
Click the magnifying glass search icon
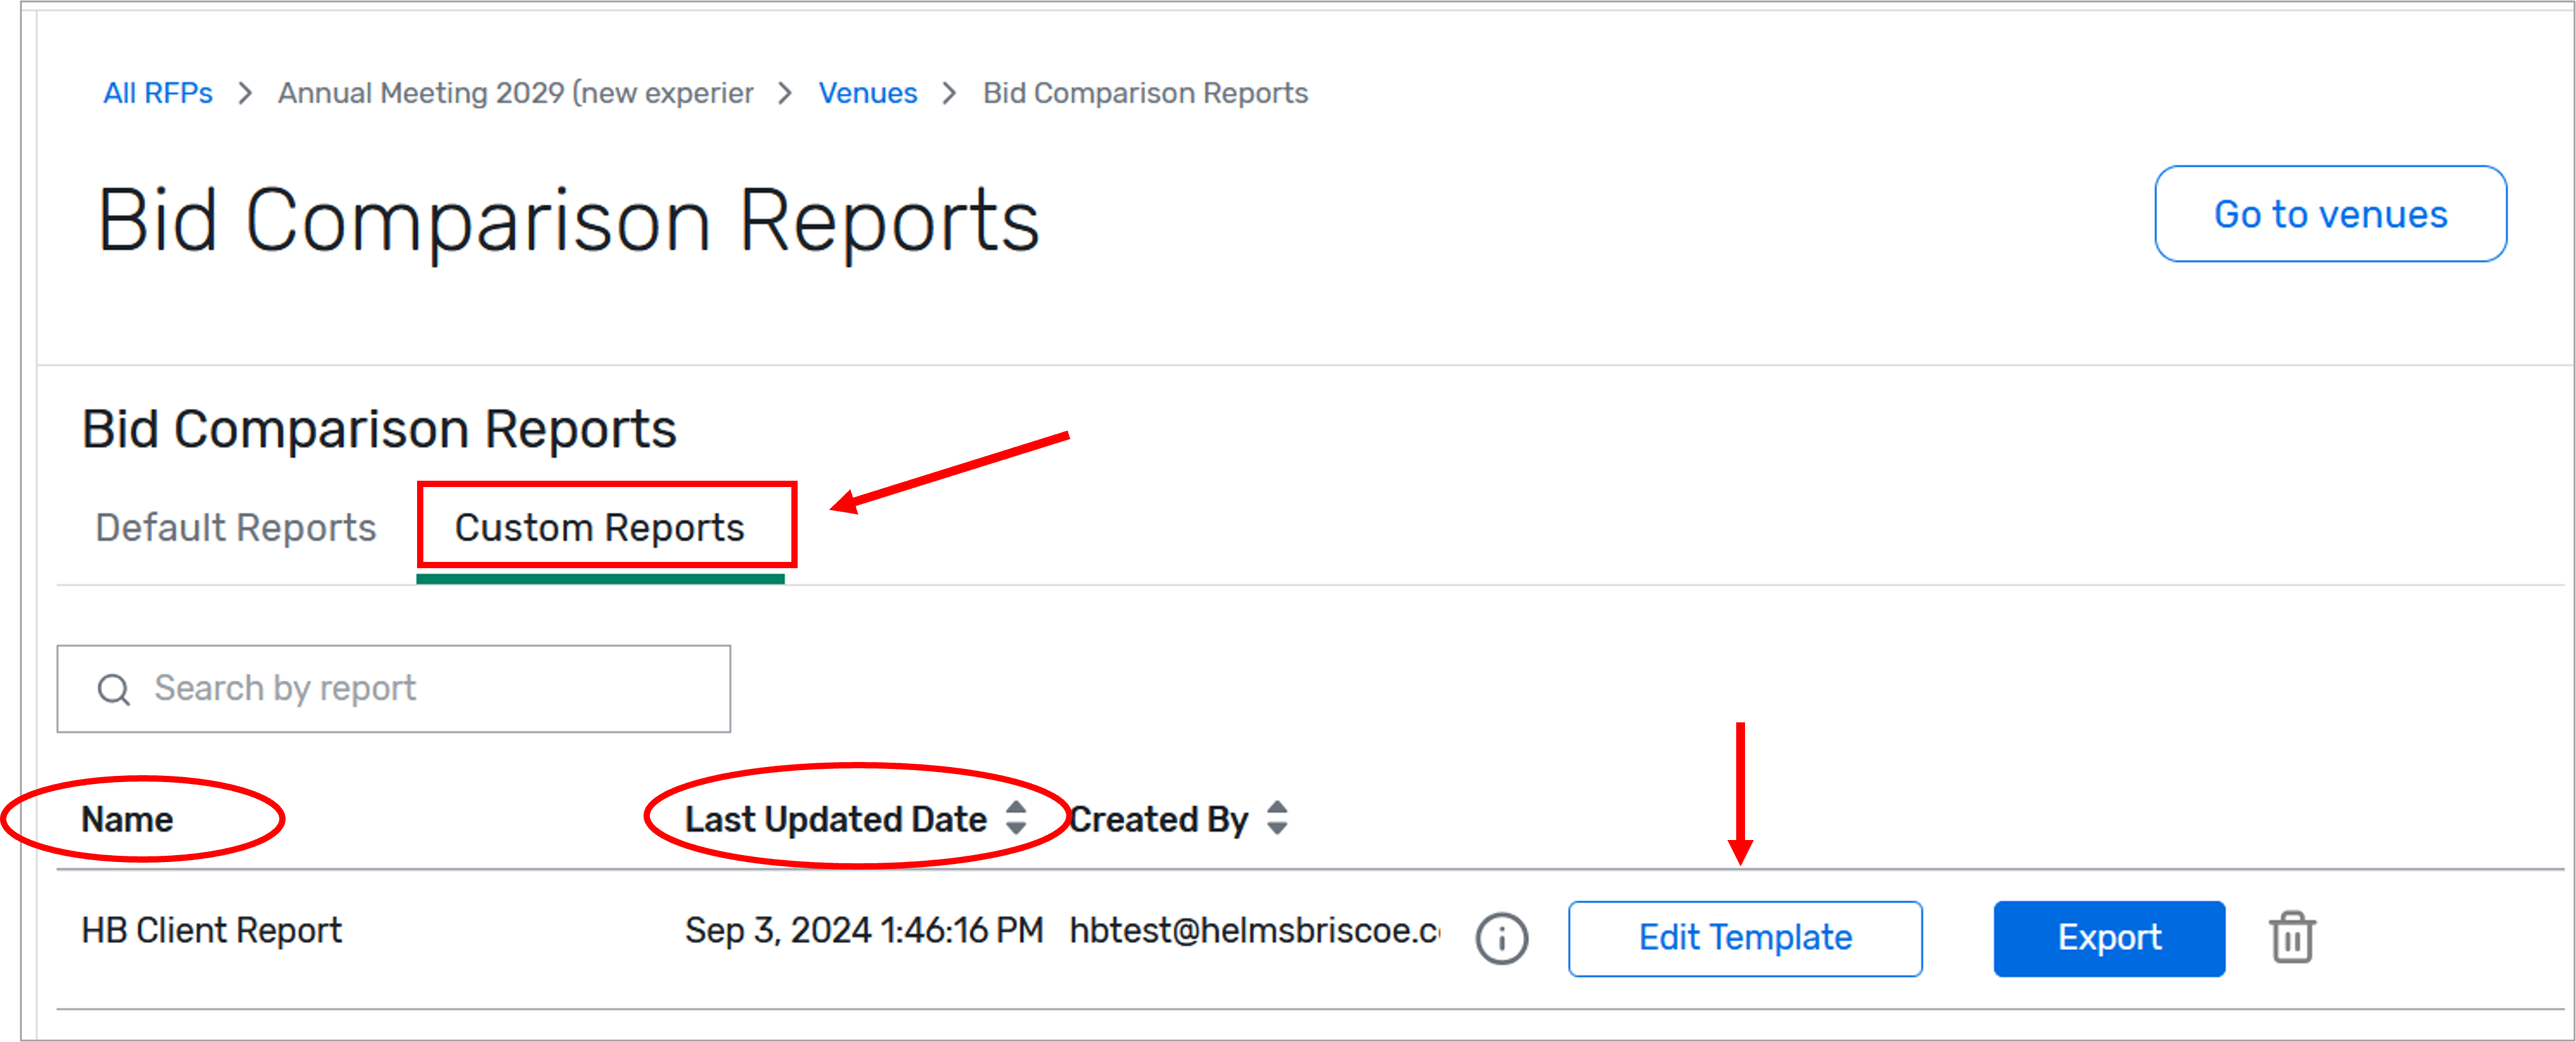coord(113,689)
